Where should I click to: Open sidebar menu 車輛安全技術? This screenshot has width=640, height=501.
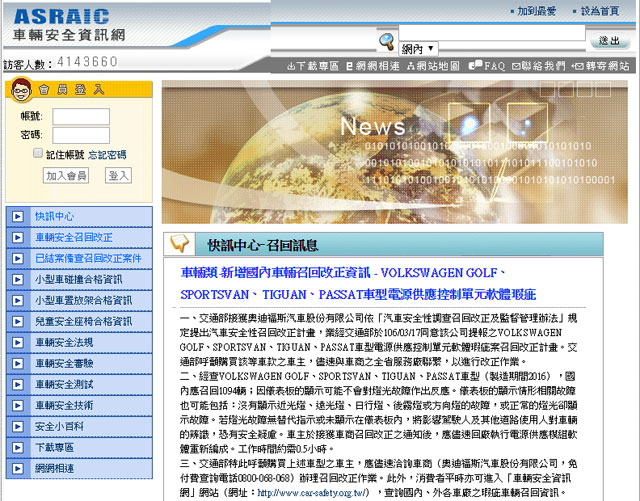click(x=64, y=405)
